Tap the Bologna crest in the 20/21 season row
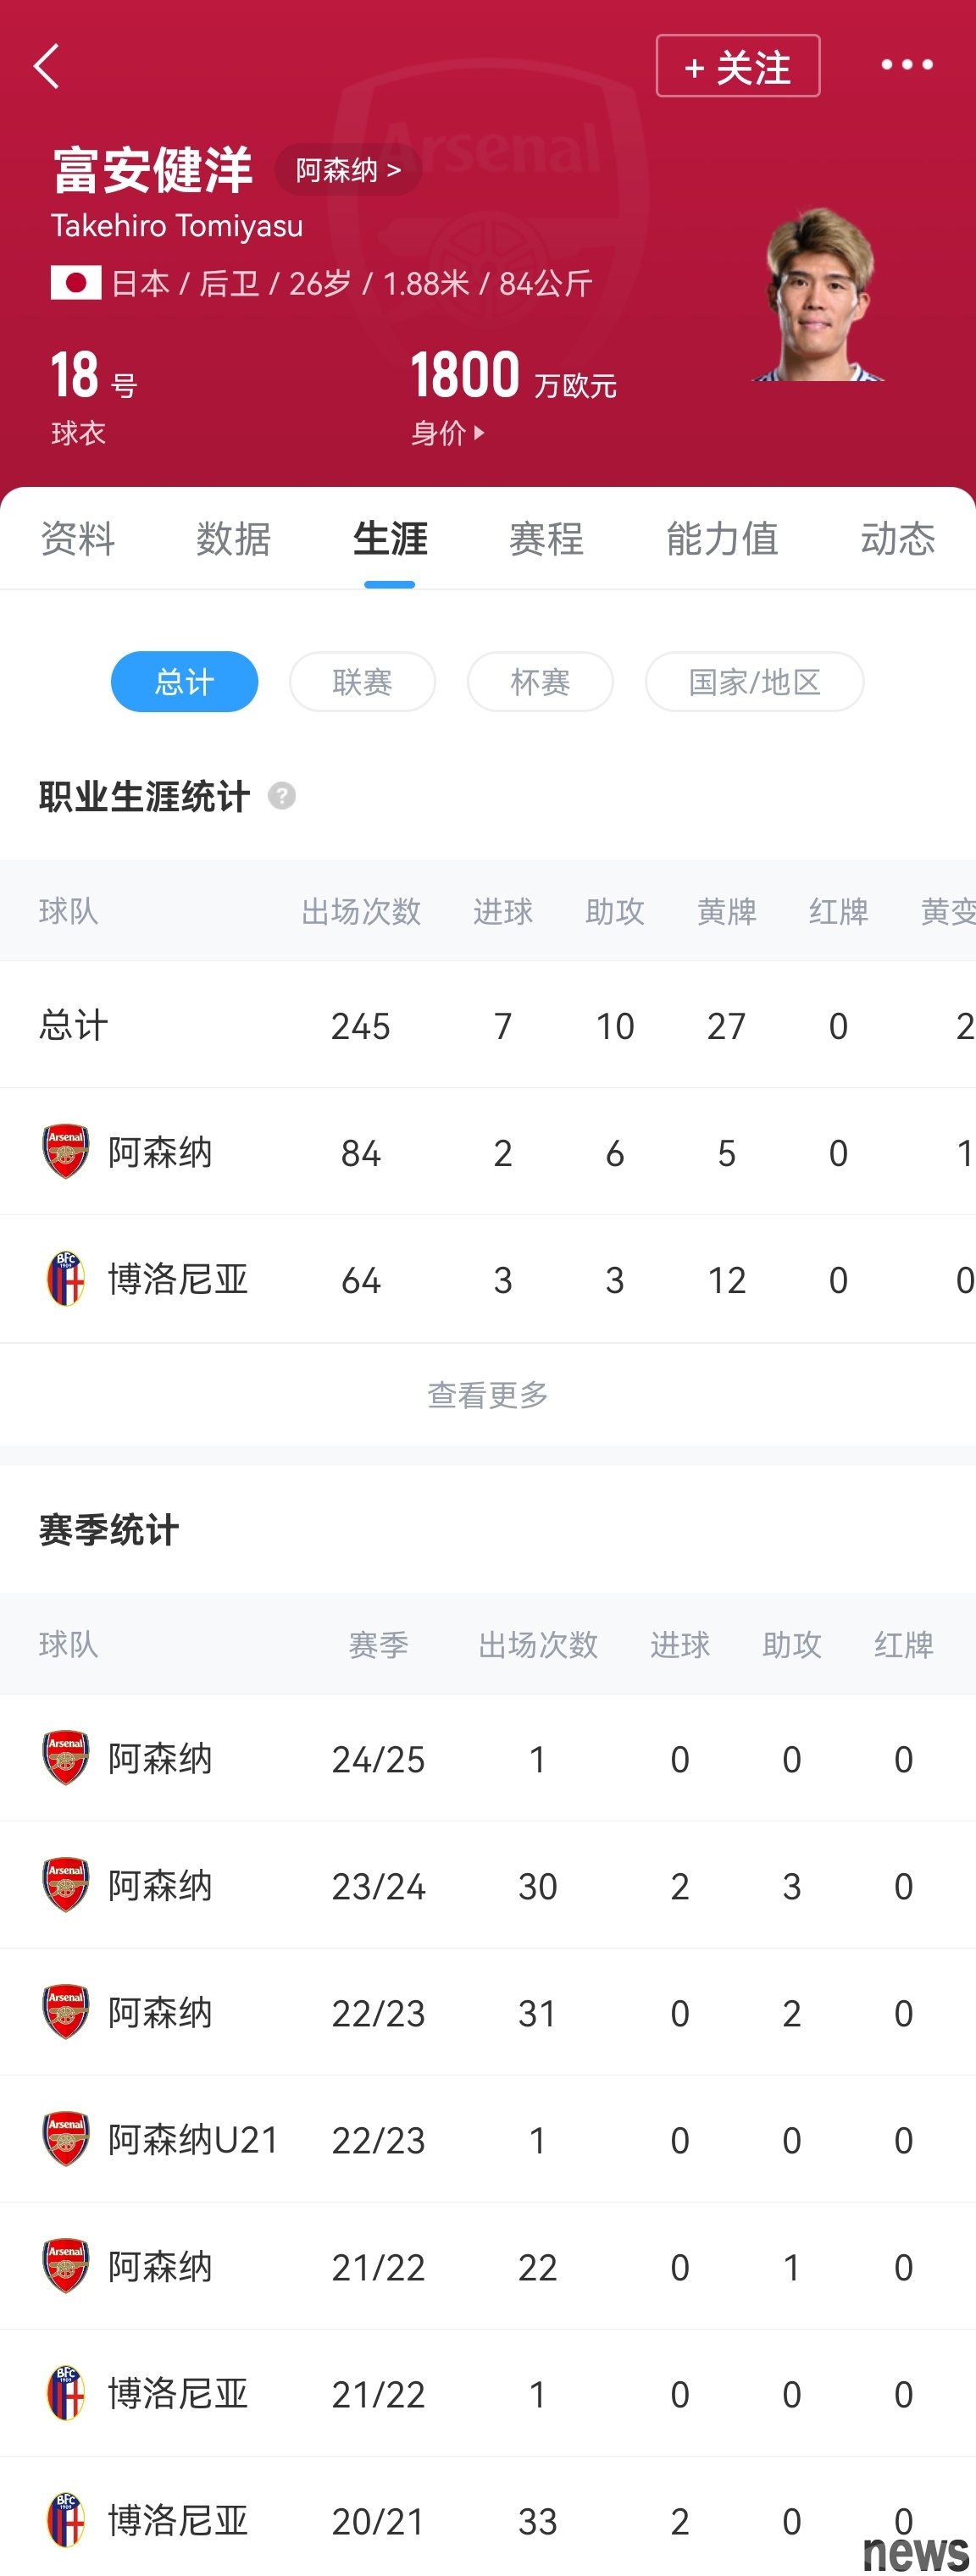This screenshot has height=2576, width=976. 66,2520
